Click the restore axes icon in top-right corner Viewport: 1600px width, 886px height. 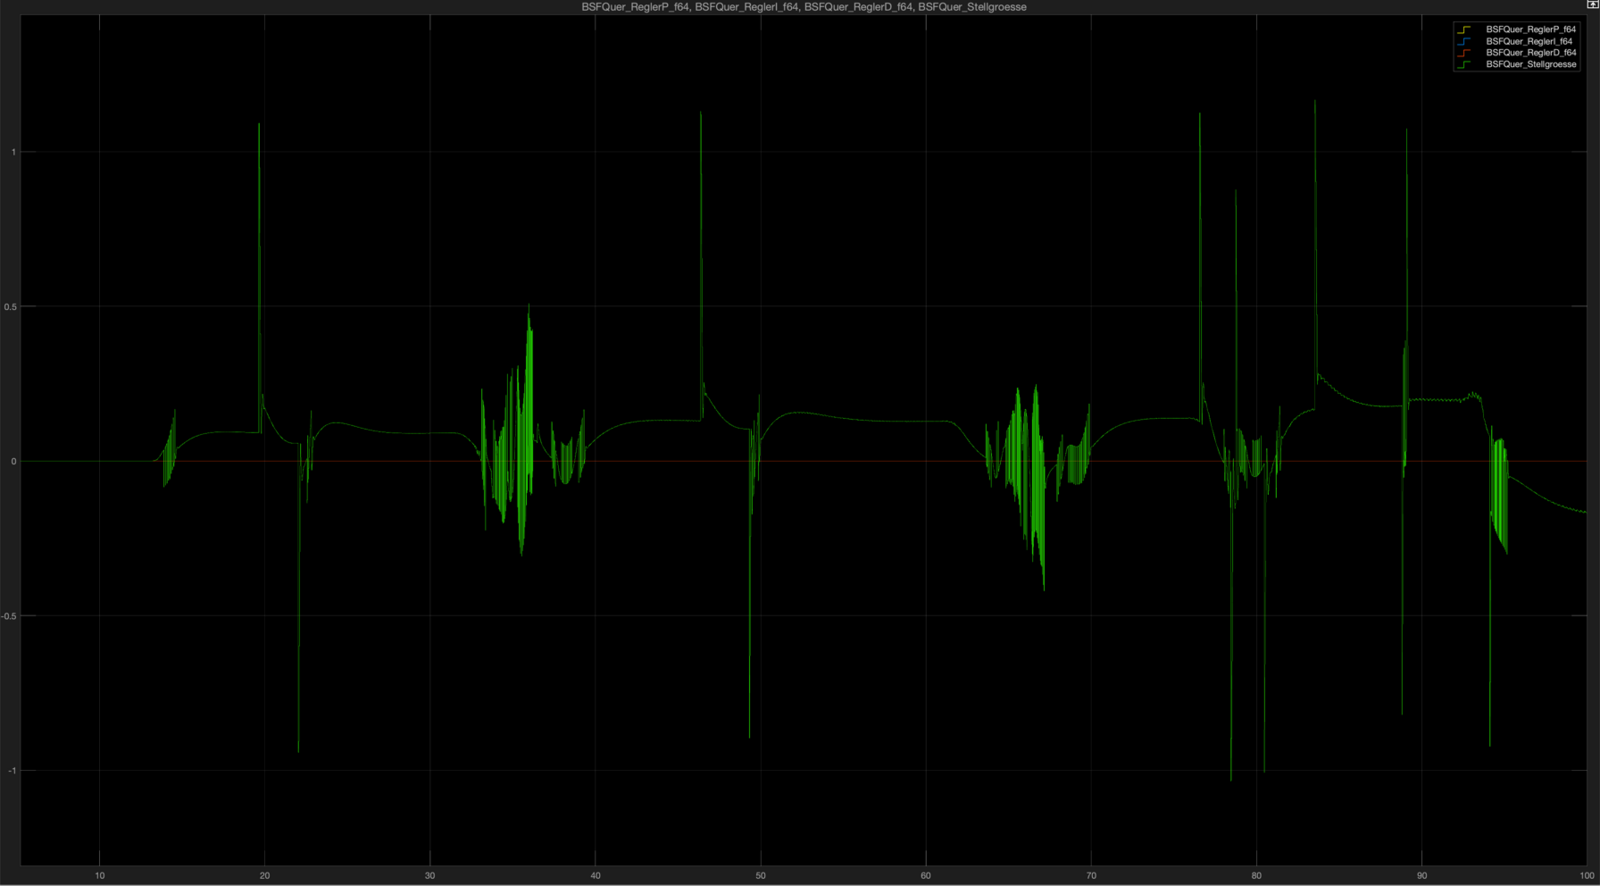pos(1592,5)
